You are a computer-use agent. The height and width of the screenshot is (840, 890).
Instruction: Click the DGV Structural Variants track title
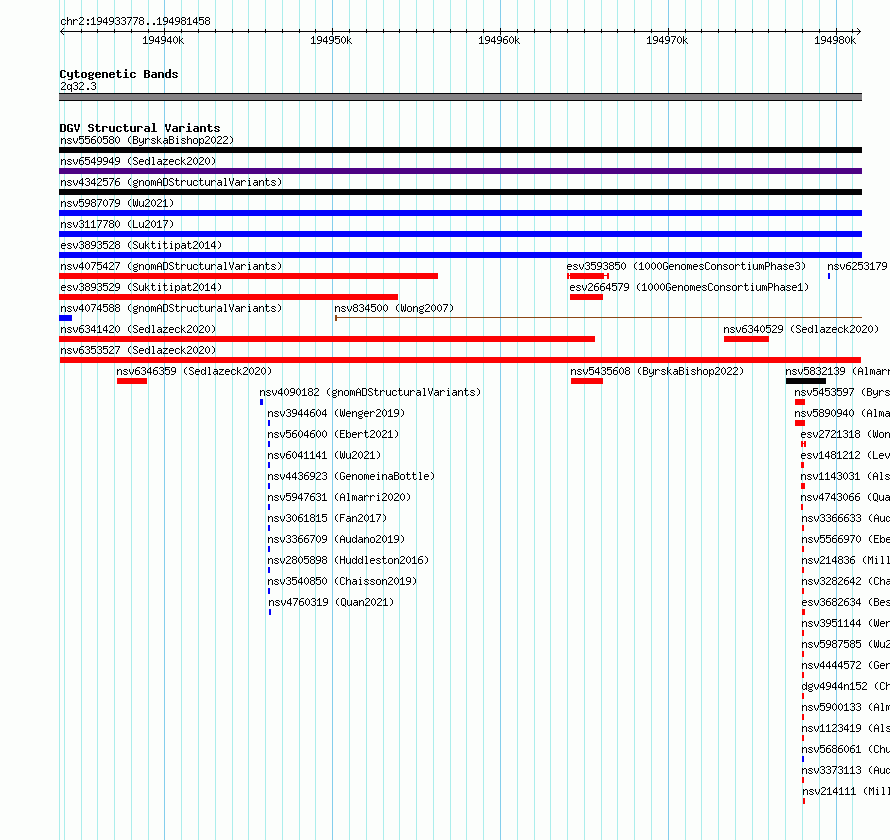[140, 128]
